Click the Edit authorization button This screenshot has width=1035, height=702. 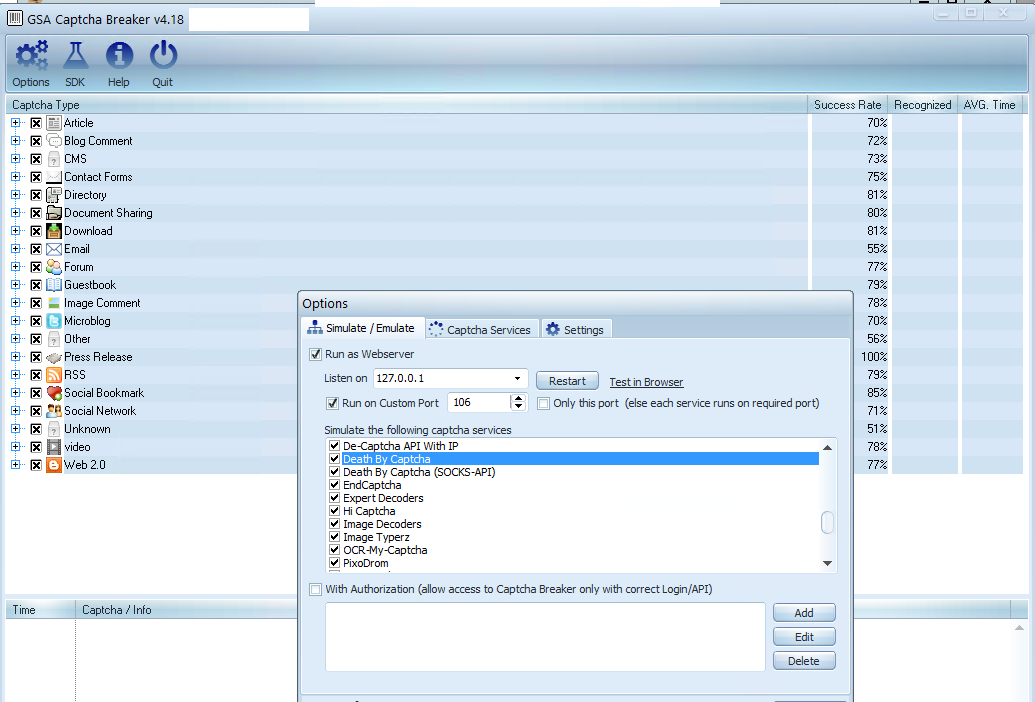pos(804,637)
